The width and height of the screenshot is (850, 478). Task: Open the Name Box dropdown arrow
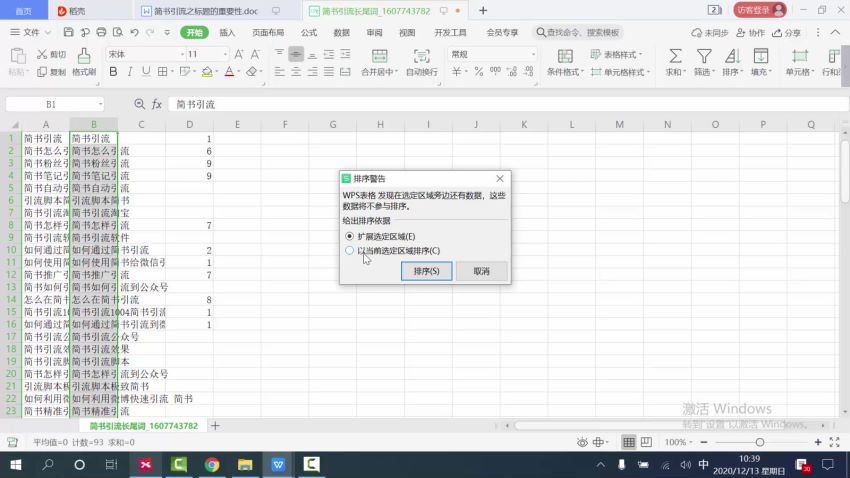pyautogui.click(x=100, y=104)
